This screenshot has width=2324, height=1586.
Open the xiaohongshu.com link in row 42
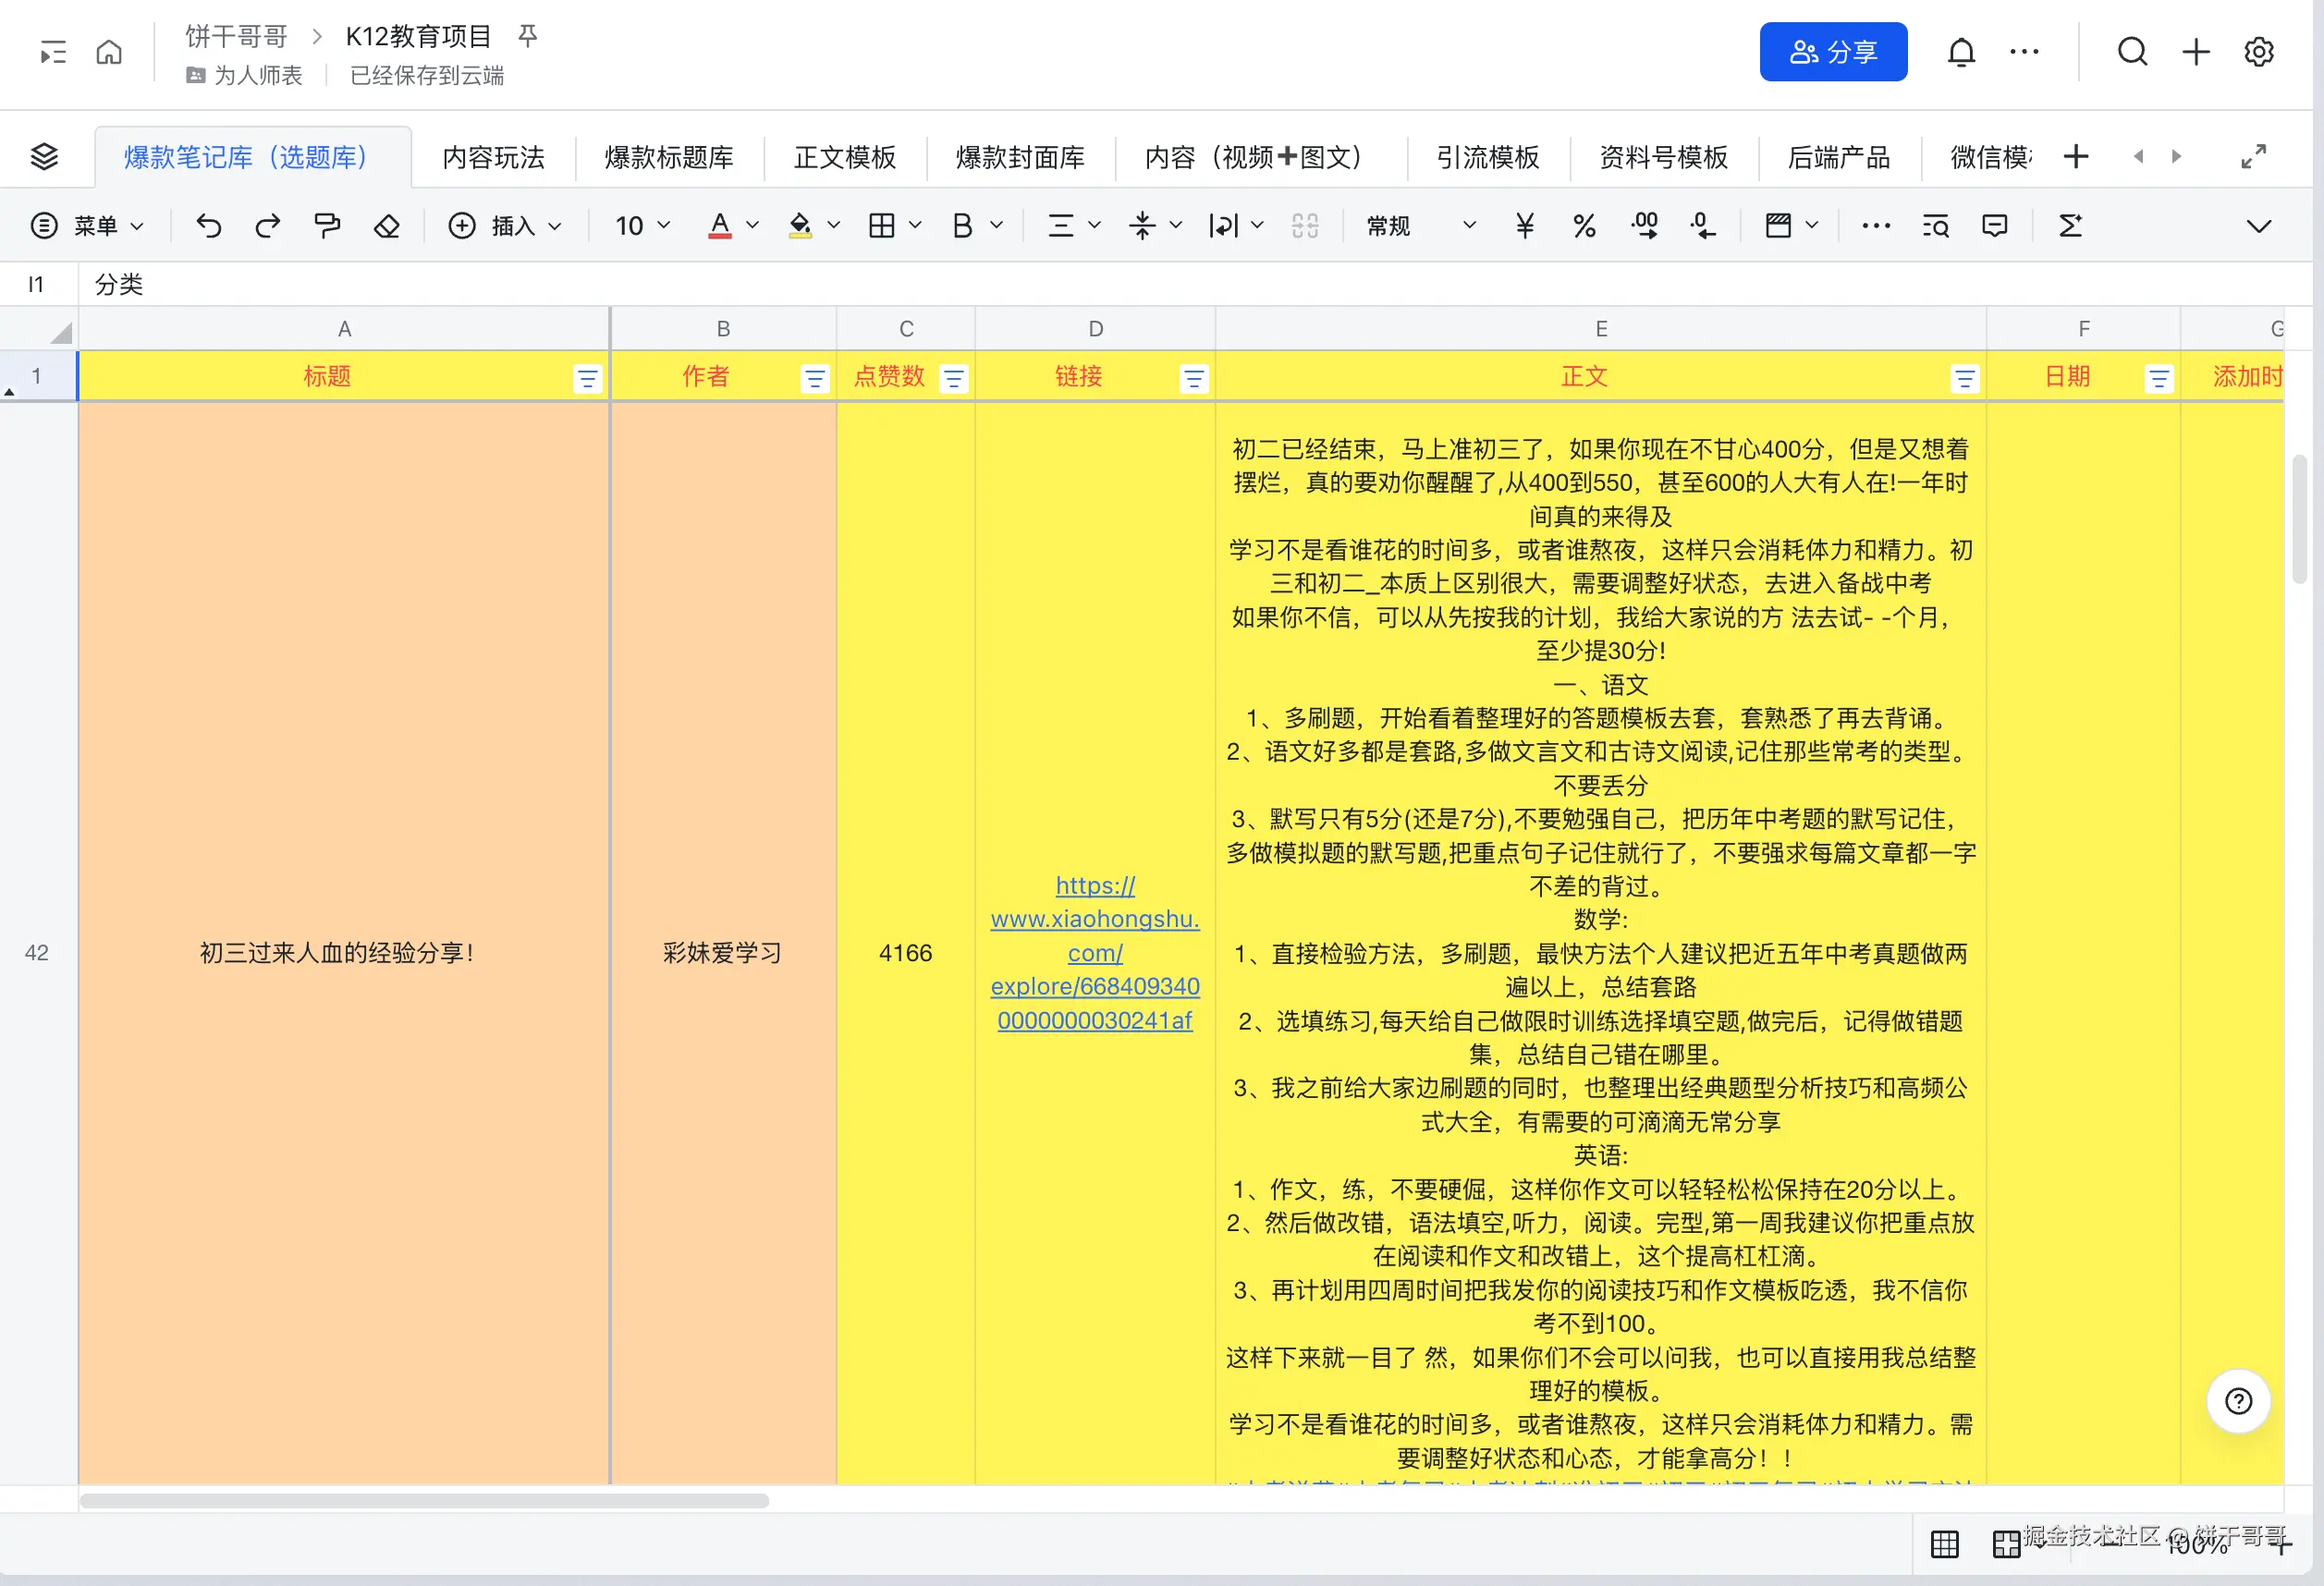(x=1095, y=952)
